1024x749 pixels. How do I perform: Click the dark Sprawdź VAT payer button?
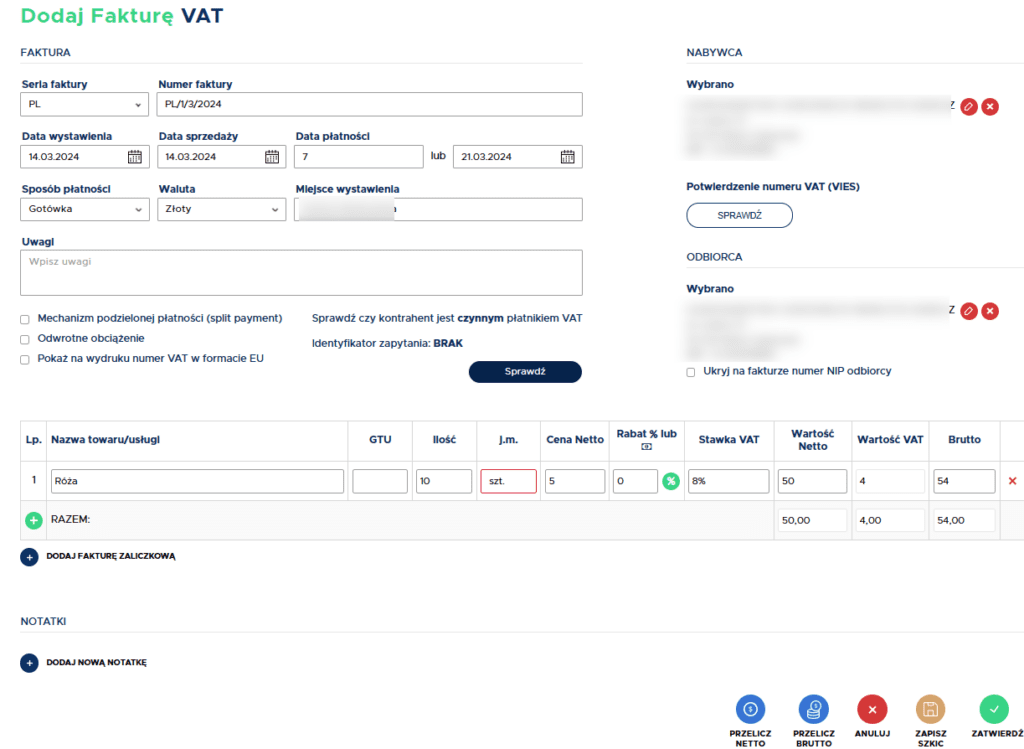(x=525, y=372)
